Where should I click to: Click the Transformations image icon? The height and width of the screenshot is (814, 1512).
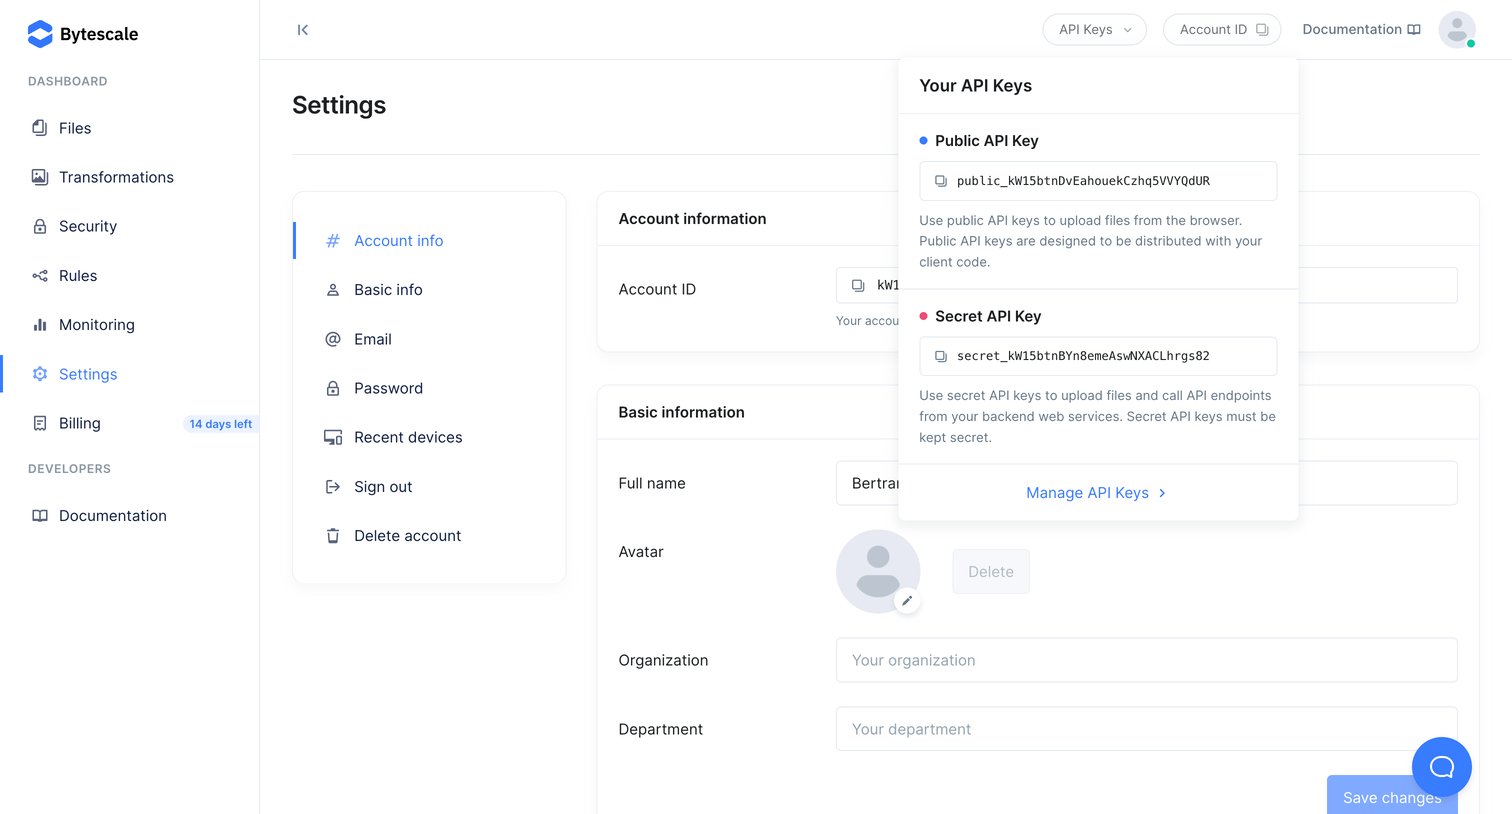point(40,177)
